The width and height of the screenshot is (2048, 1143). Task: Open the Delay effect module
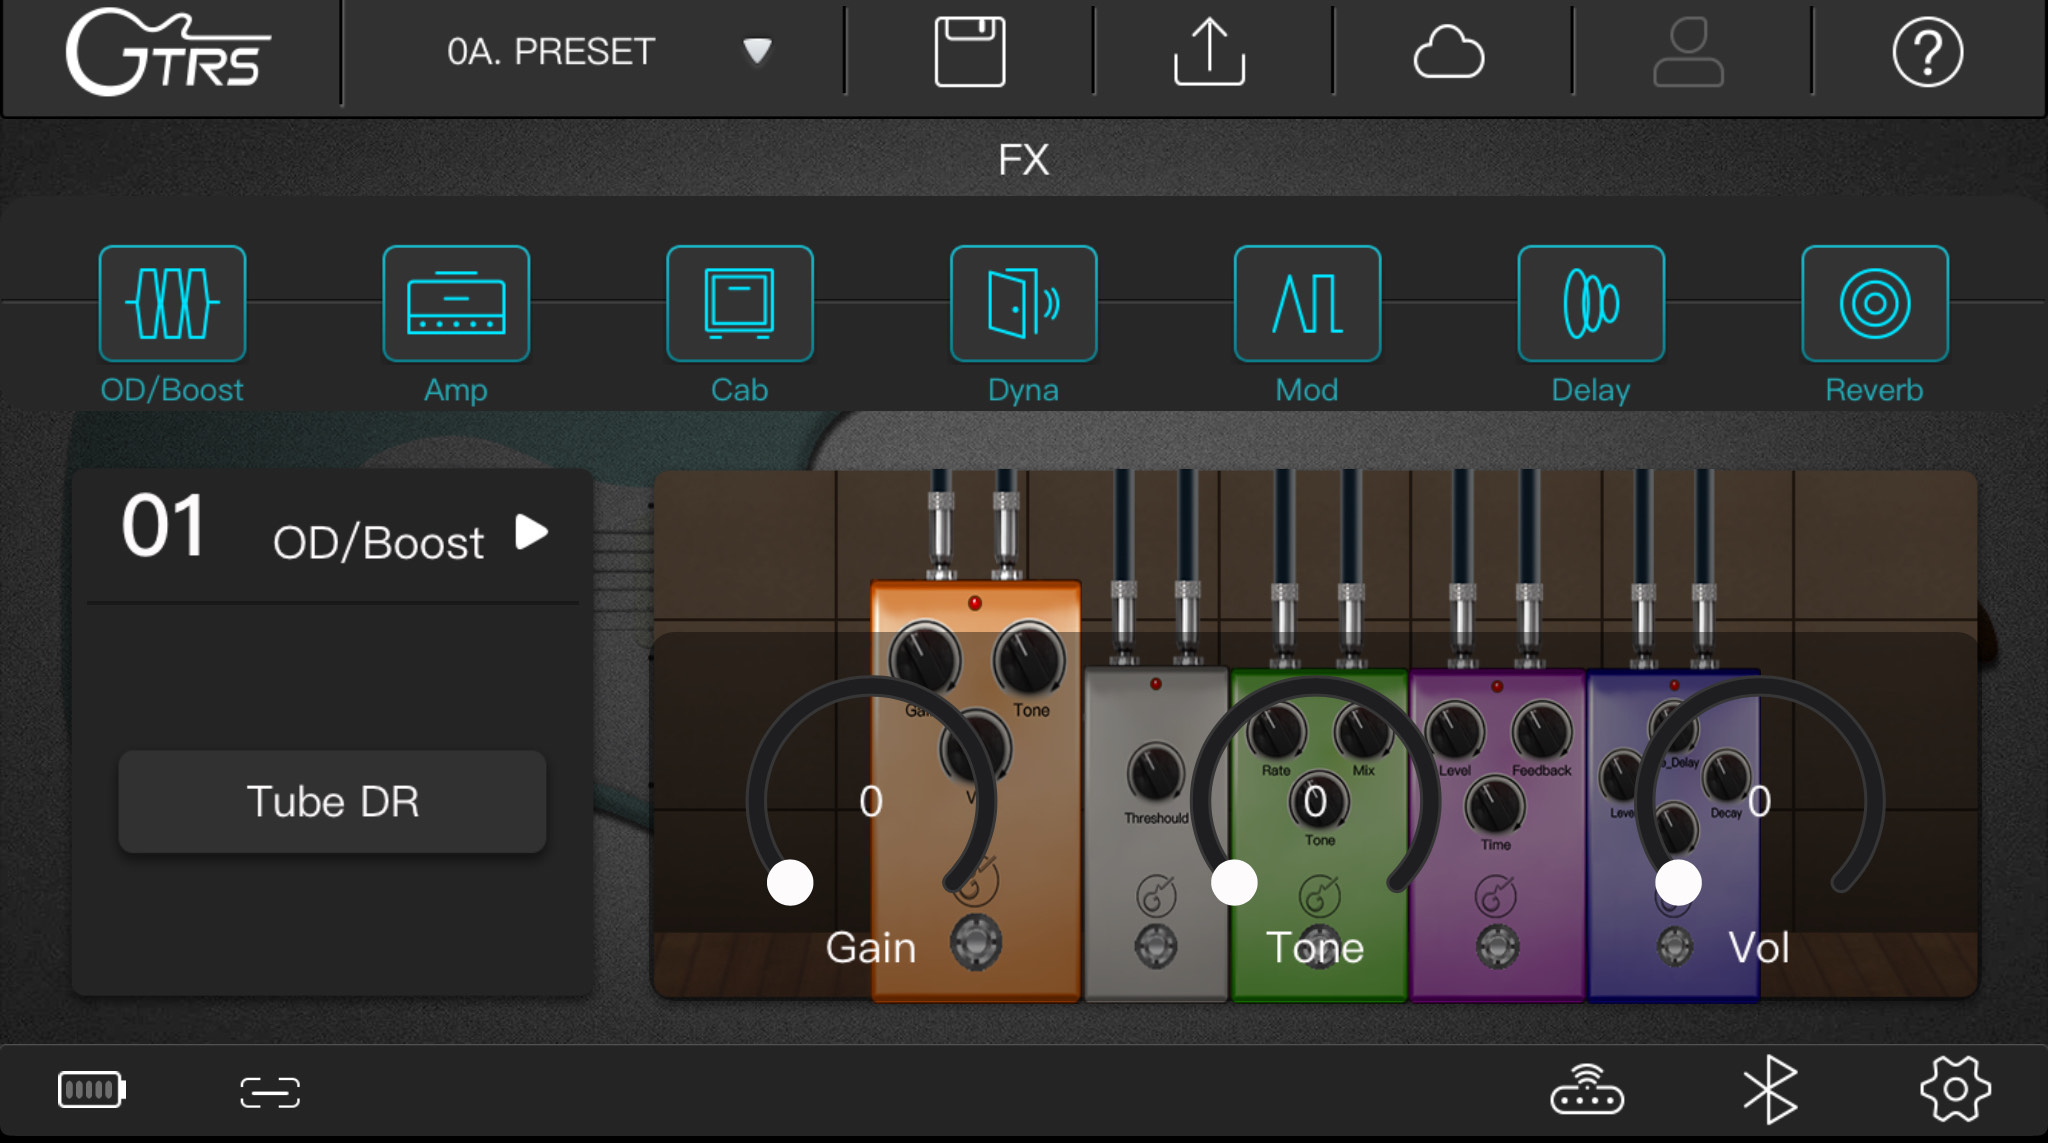click(1591, 303)
